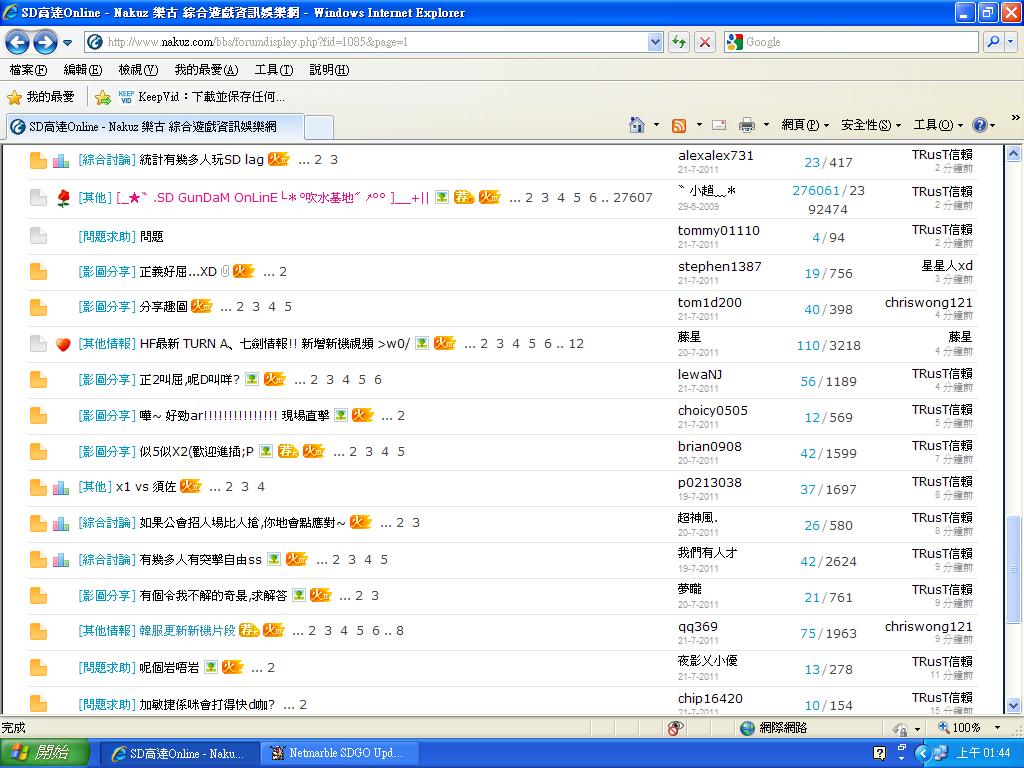Open author profile alexalex731

tap(716, 155)
